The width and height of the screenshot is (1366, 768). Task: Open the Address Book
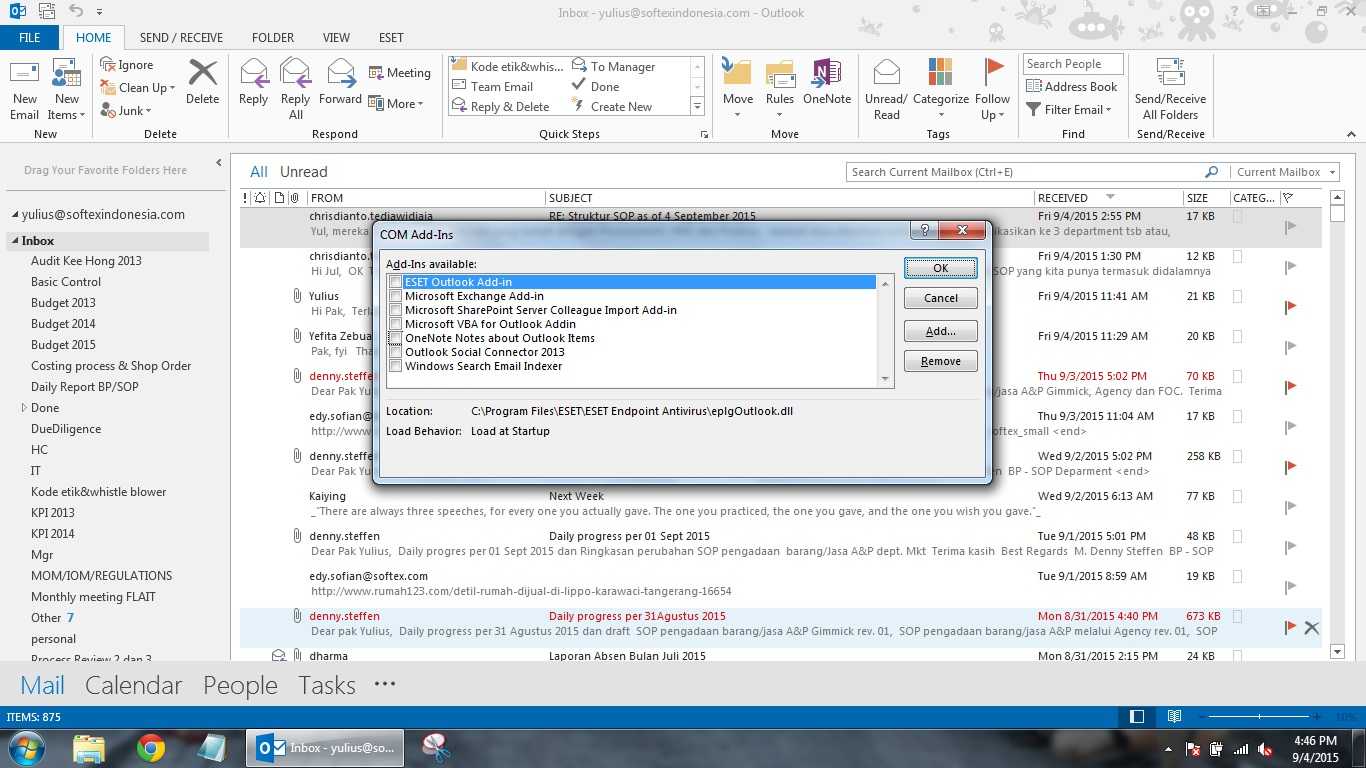[1072, 87]
